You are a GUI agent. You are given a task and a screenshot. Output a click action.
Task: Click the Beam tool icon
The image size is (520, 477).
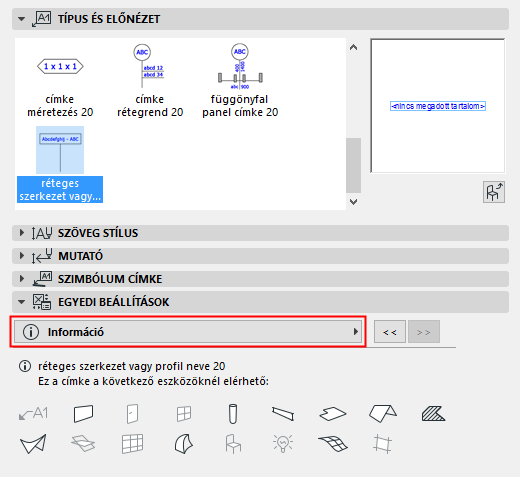click(283, 414)
